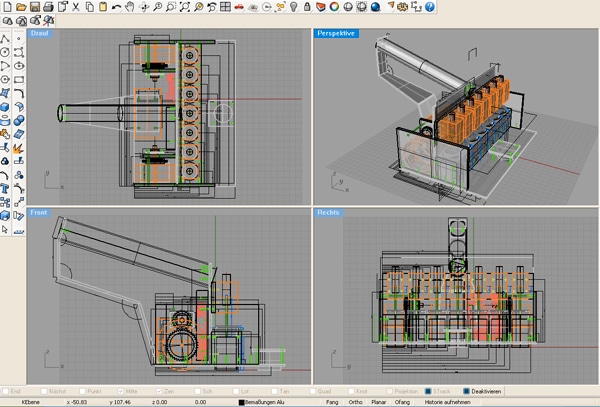The height and width of the screenshot is (407, 600).
Task: Open the Help question mark icon
Action: pyautogui.click(x=429, y=7)
